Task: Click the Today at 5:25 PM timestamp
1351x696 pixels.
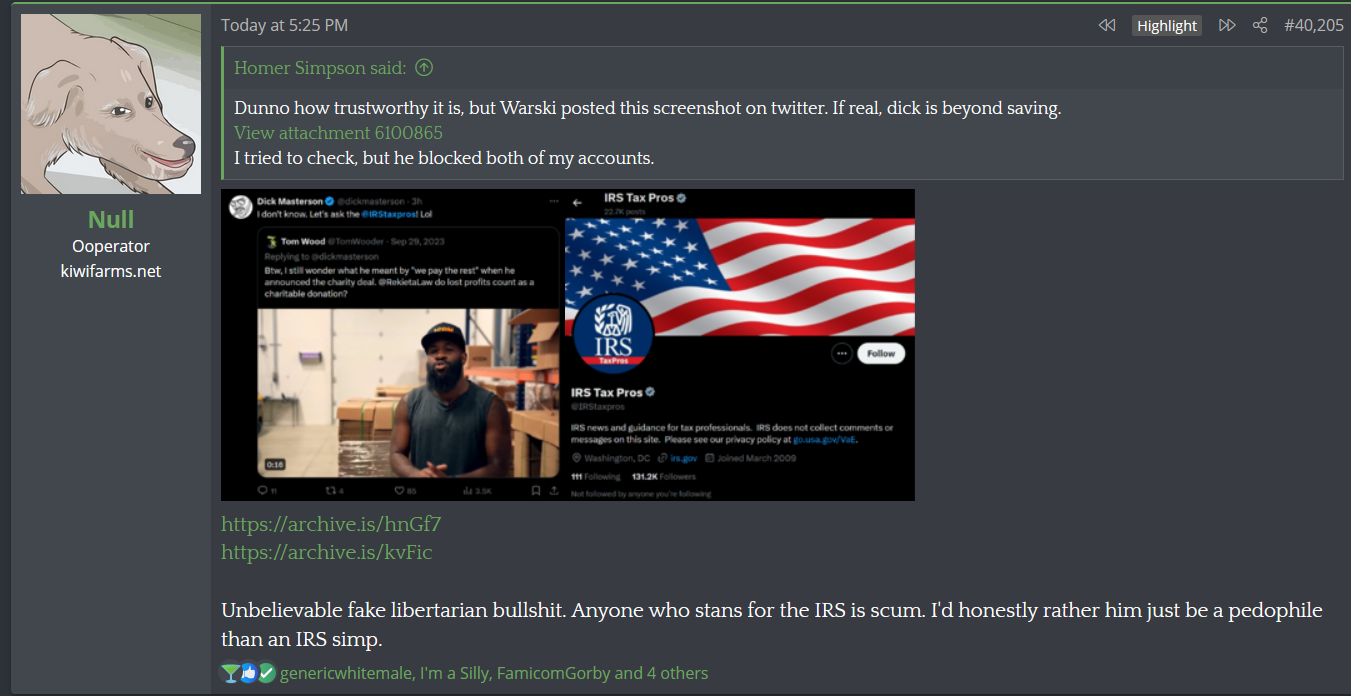Action: (x=285, y=25)
